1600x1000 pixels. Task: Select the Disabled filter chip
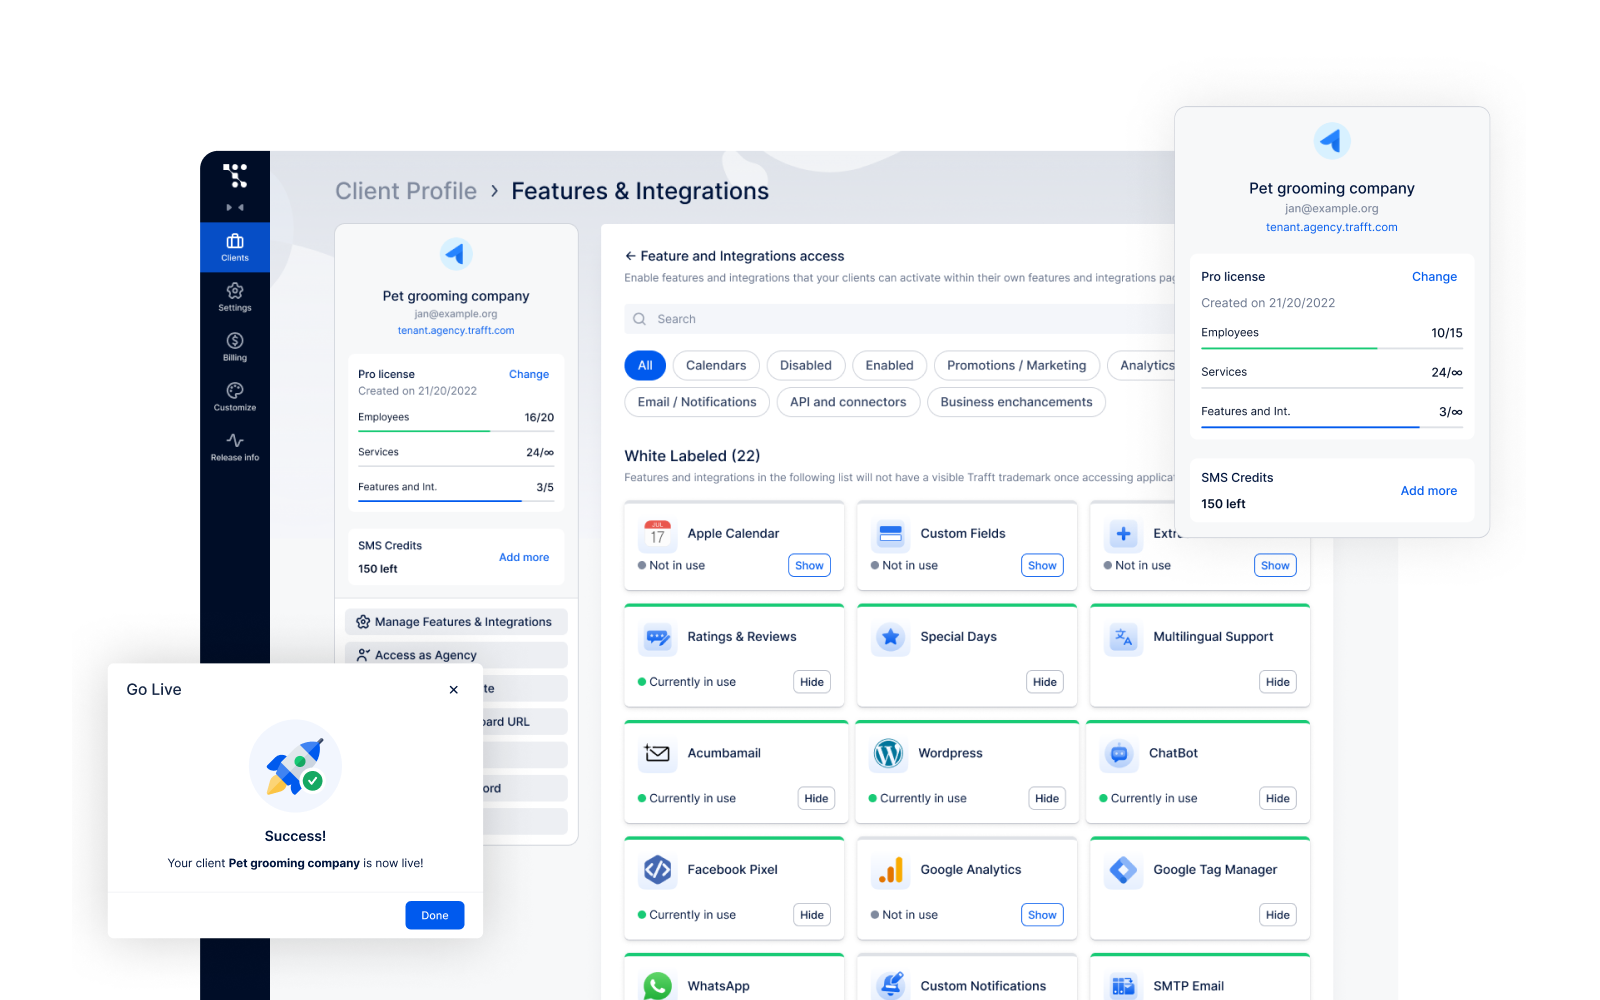(x=806, y=366)
